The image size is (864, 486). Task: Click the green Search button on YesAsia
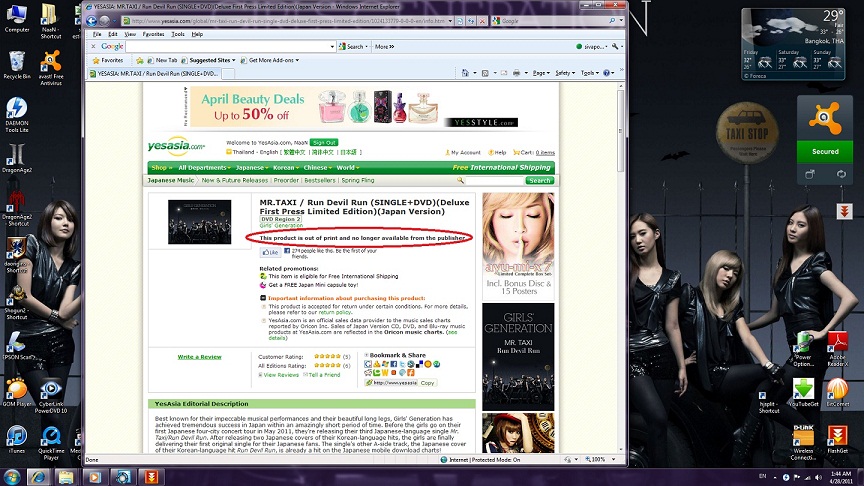539,181
